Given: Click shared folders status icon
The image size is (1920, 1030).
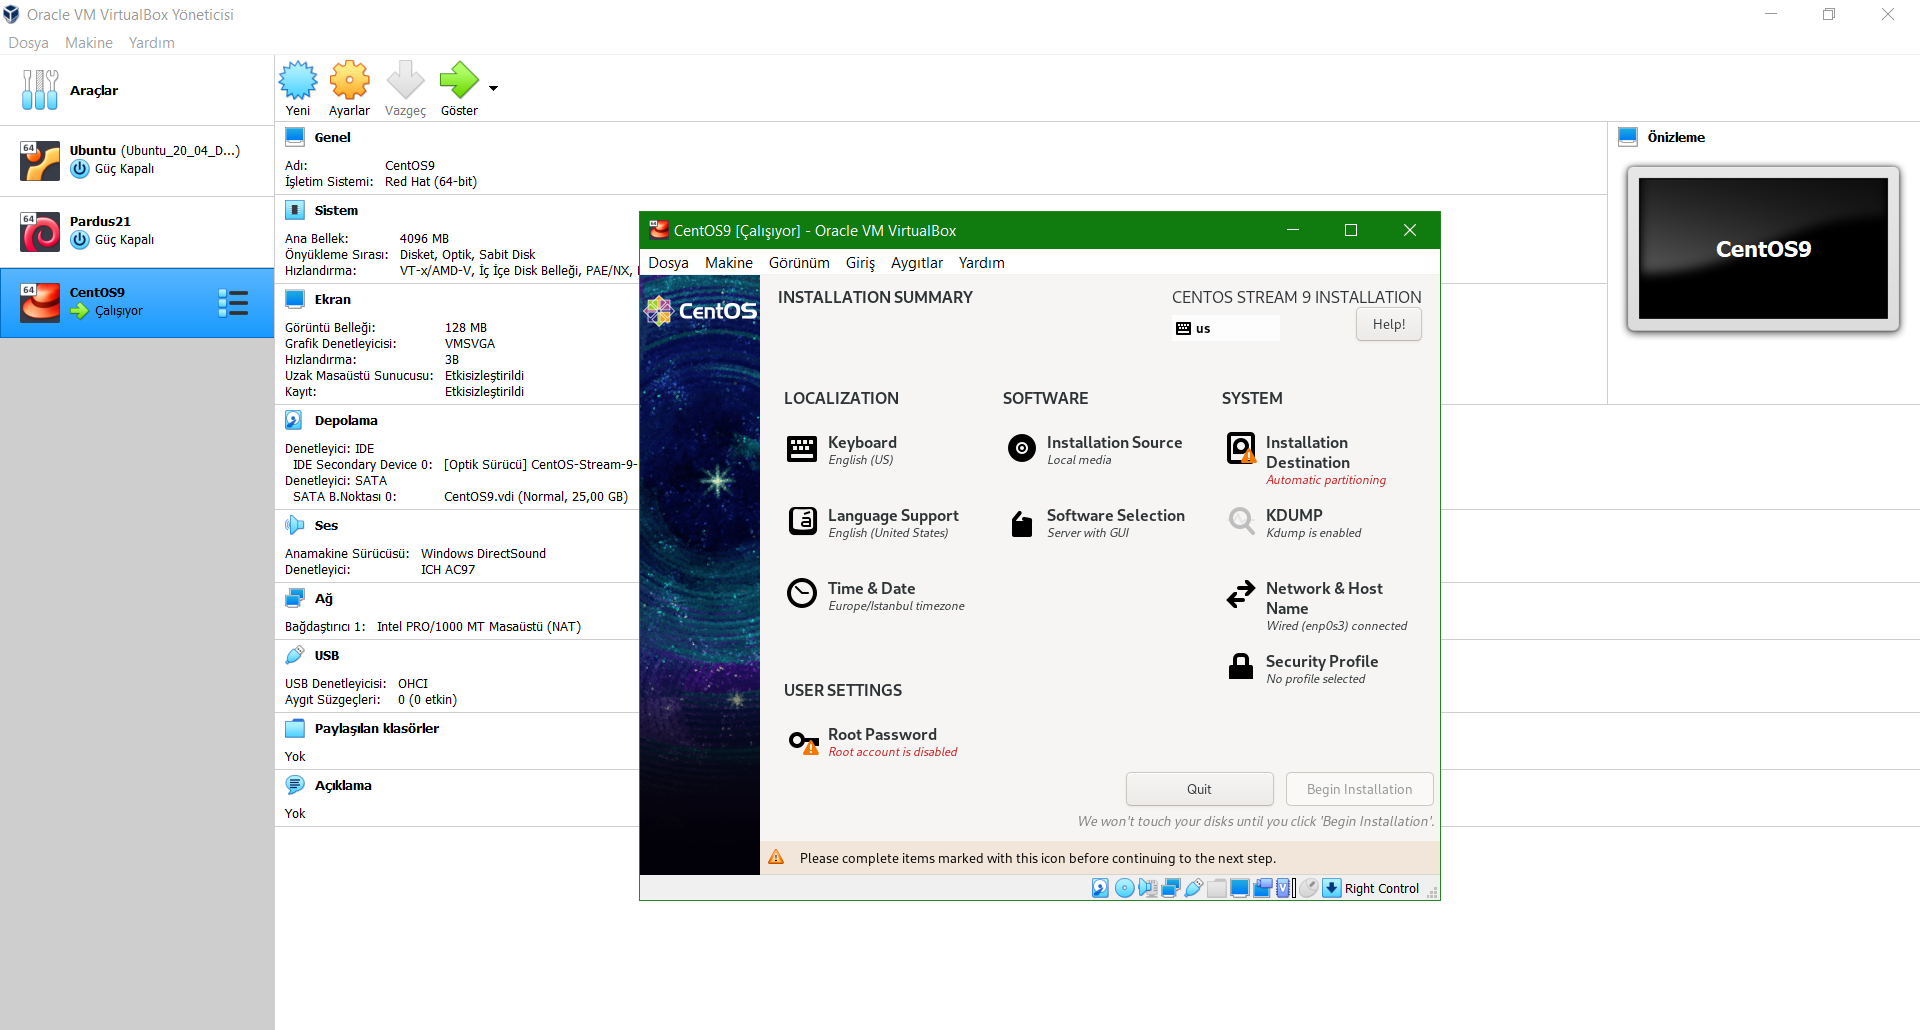Looking at the screenshot, I should [1217, 888].
